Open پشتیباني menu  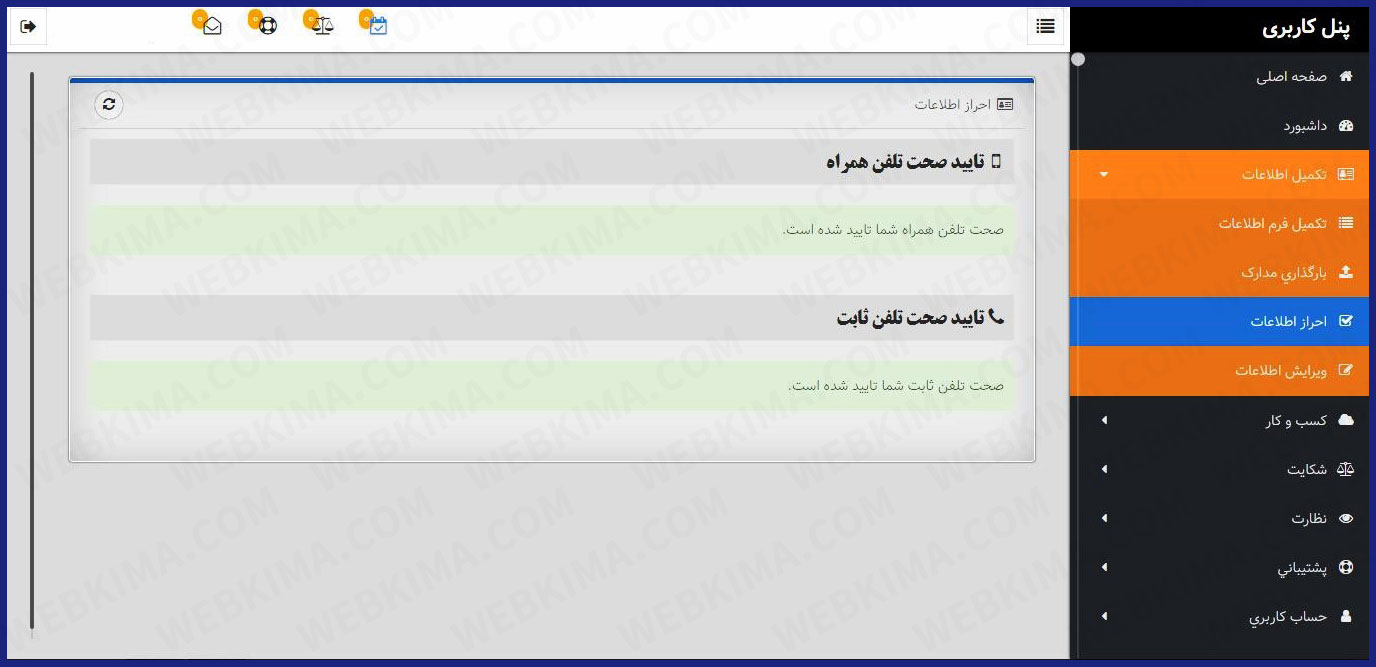click(x=1219, y=567)
